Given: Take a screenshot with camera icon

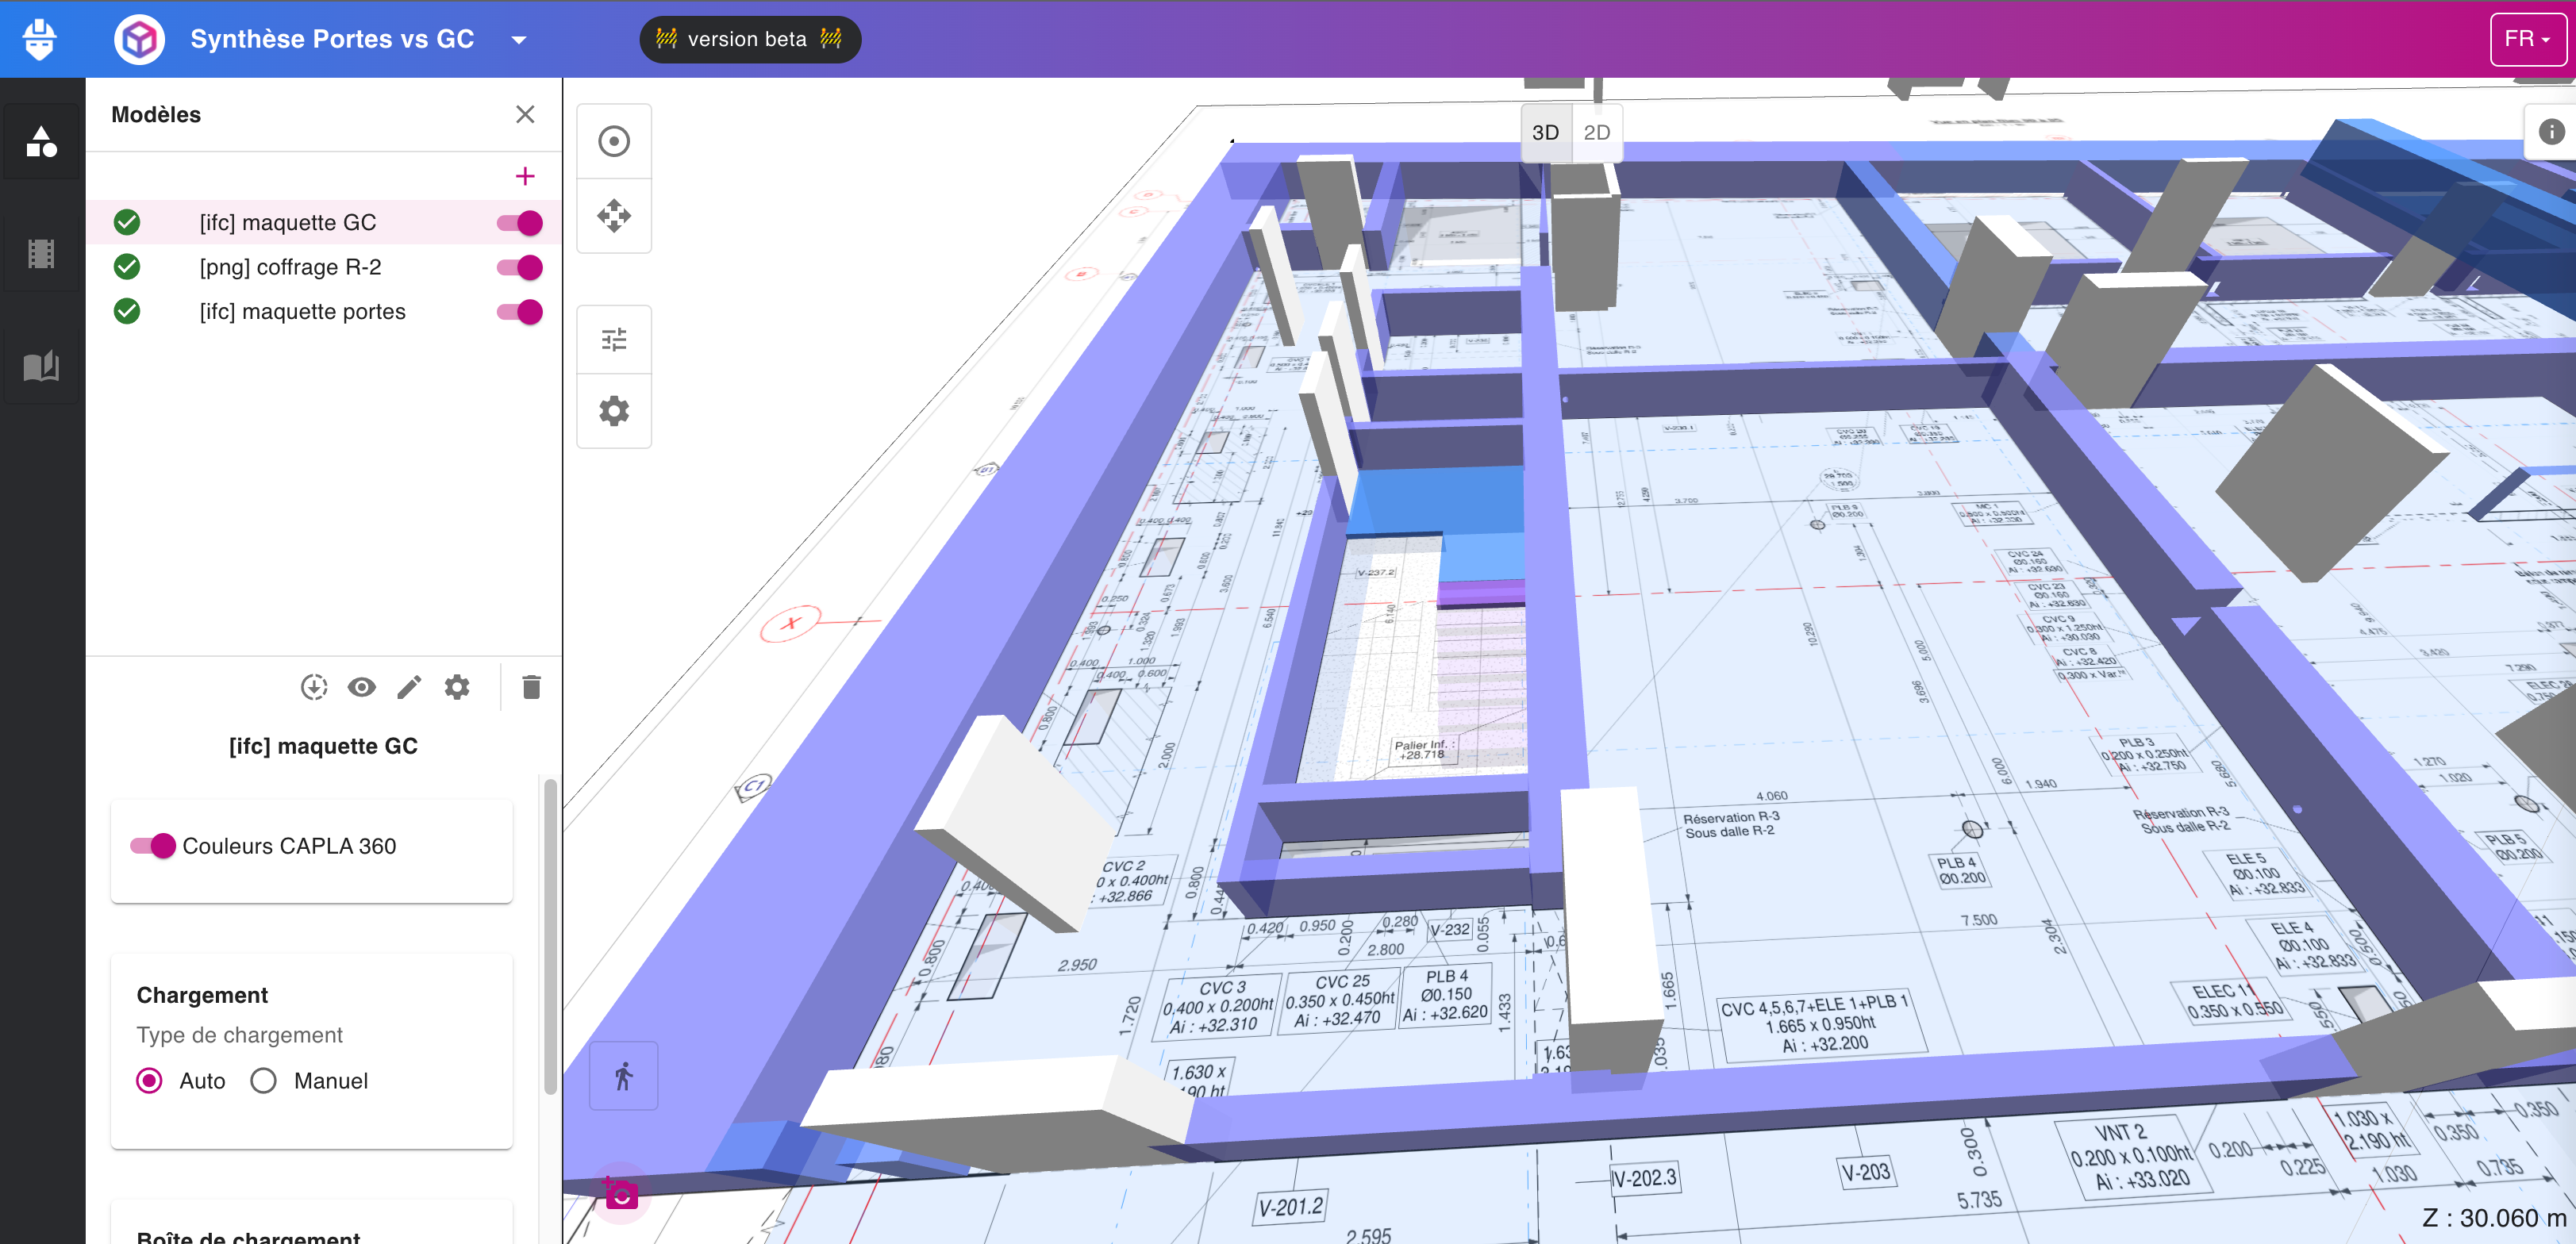Looking at the screenshot, I should [621, 1193].
